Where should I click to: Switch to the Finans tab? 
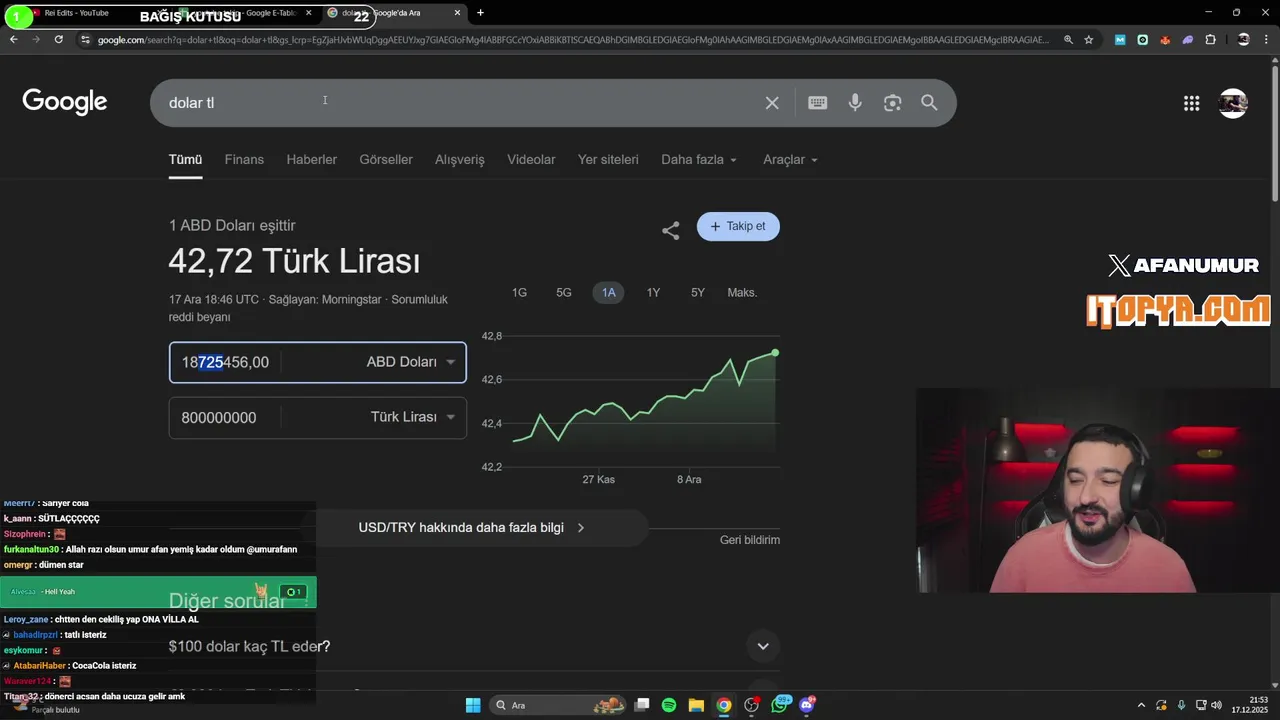[x=244, y=160]
